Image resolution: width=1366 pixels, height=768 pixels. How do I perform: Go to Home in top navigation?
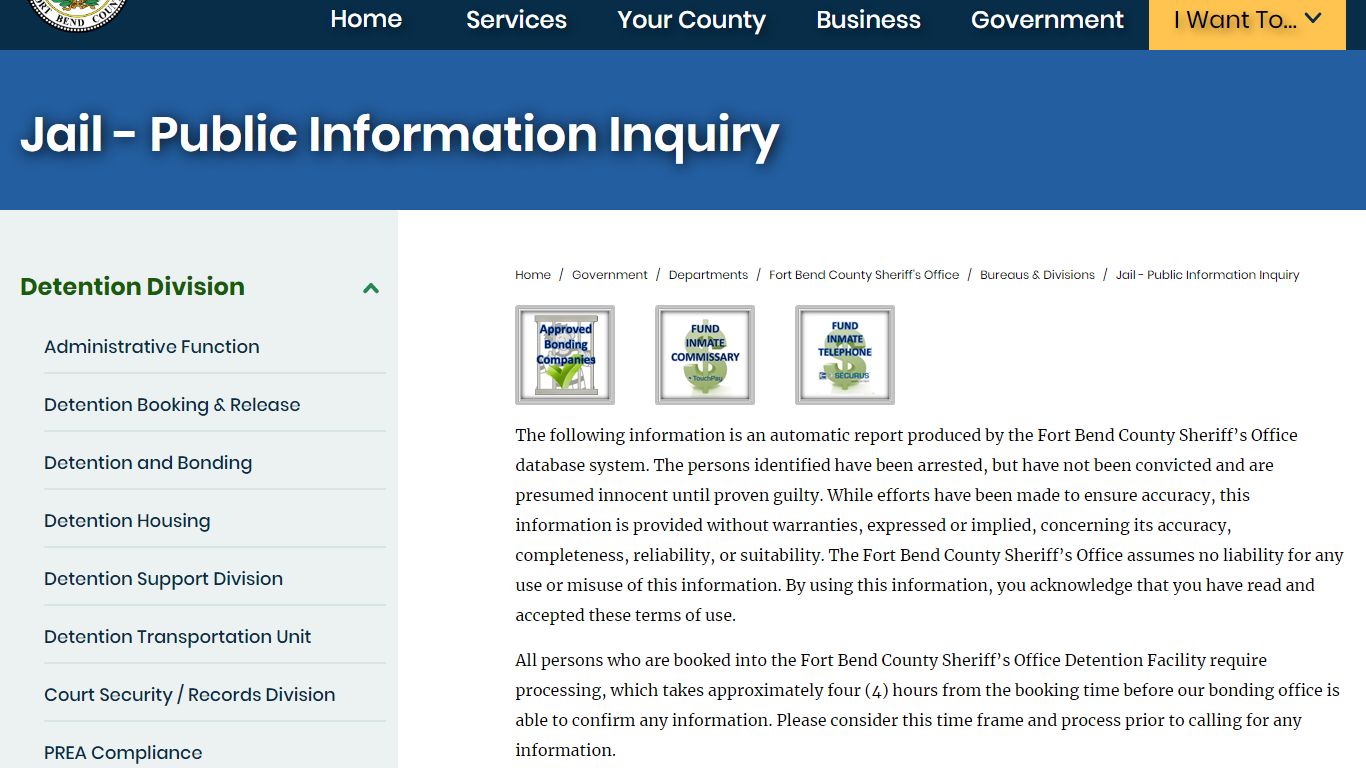[x=366, y=20]
